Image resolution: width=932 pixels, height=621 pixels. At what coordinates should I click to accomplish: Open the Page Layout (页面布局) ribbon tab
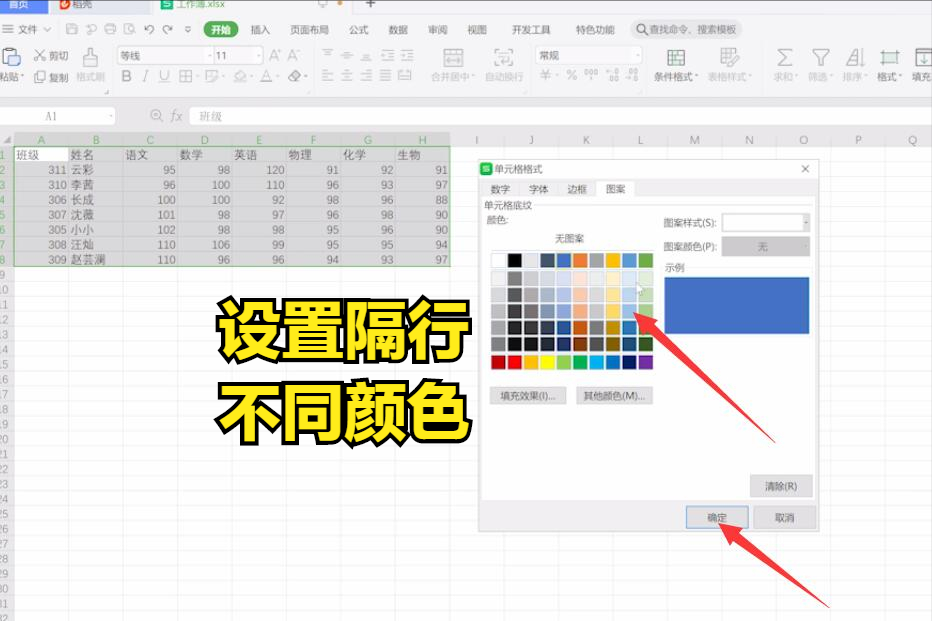pyautogui.click(x=309, y=30)
